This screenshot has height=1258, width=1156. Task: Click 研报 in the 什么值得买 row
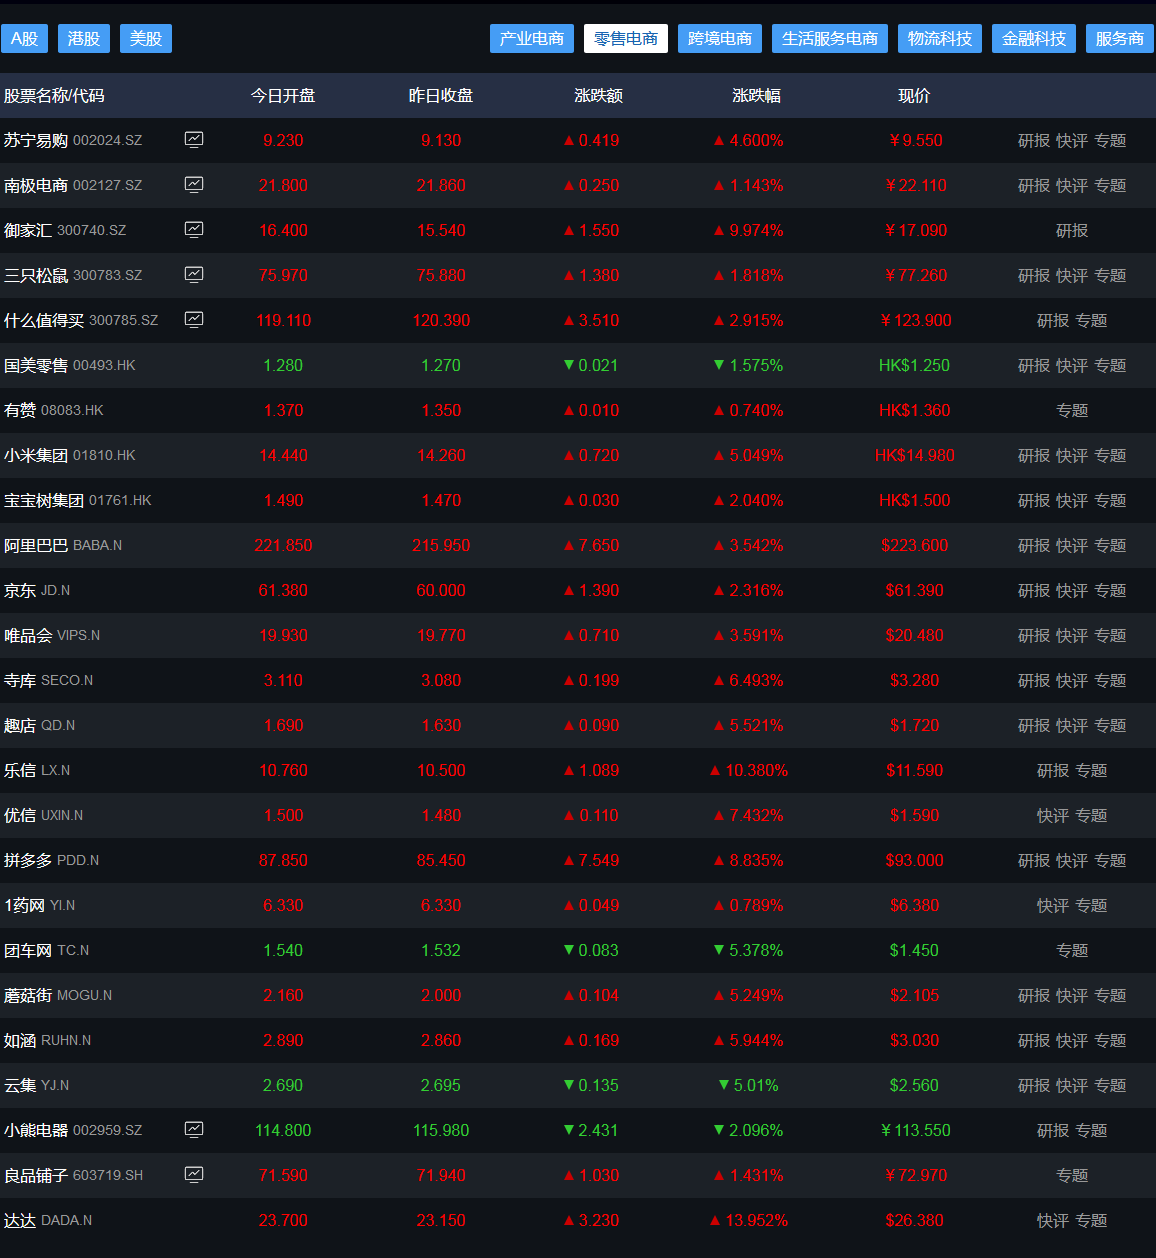tap(1053, 321)
